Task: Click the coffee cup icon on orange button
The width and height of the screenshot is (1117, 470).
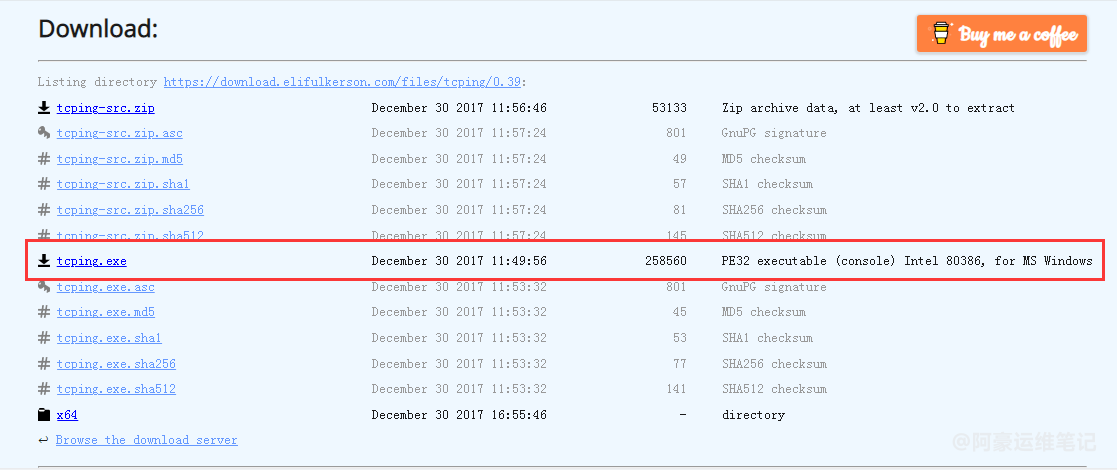Action: [x=941, y=33]
